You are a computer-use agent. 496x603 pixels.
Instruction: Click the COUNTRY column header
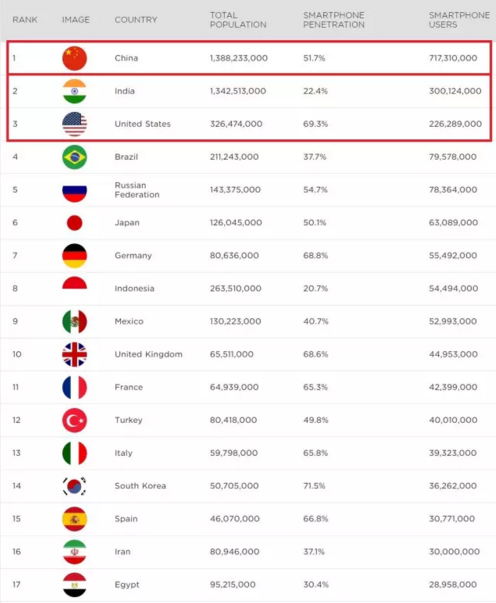(136, 20)
